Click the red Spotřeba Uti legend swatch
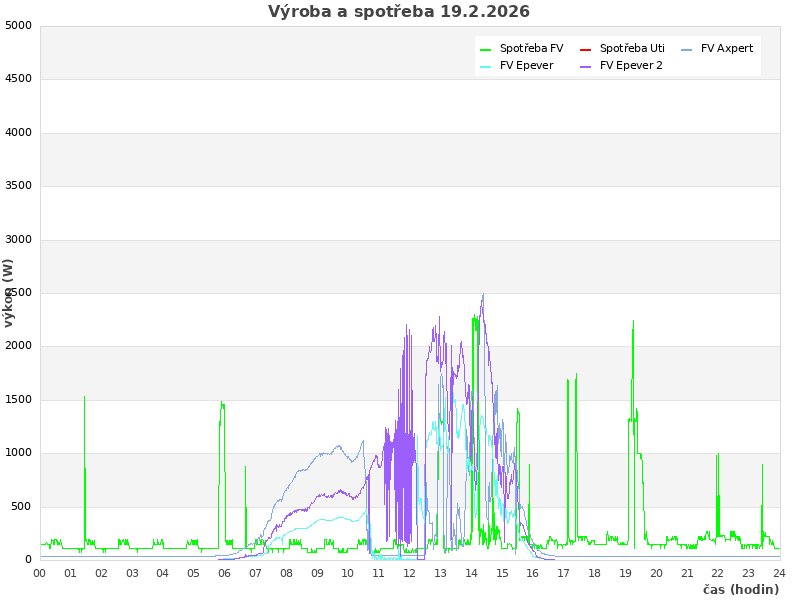 (x=585, y=49)
